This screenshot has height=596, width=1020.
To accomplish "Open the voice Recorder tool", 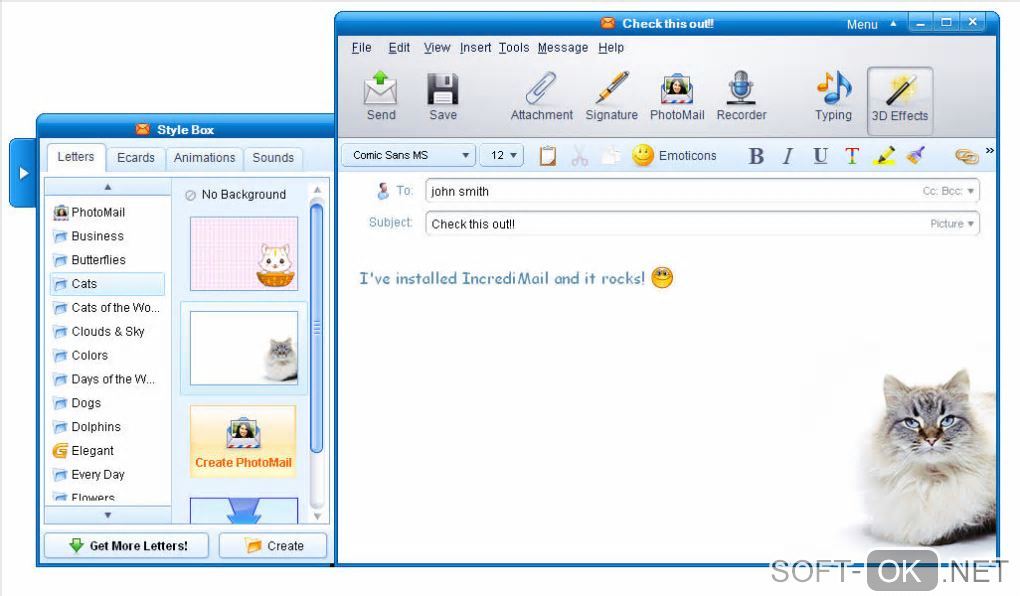I will pyautogui.click(x=741, y=96).
